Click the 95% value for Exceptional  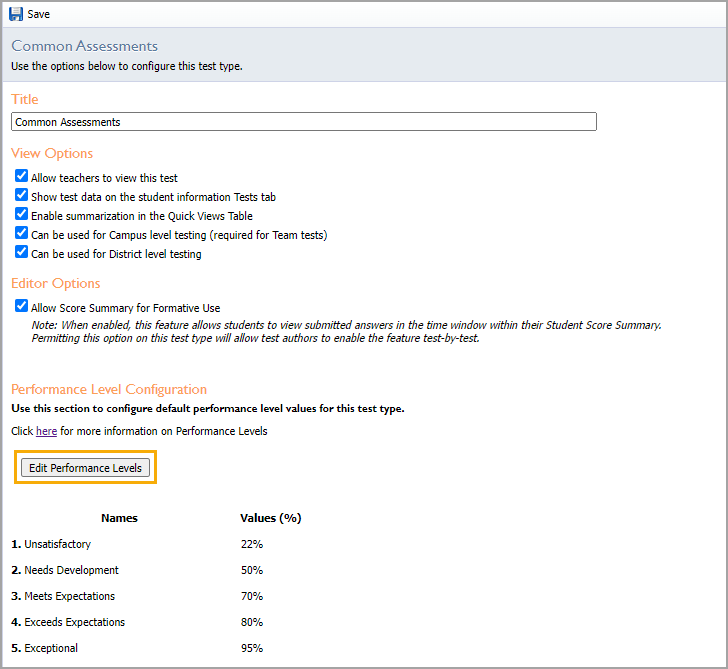(x=252, y=648)
